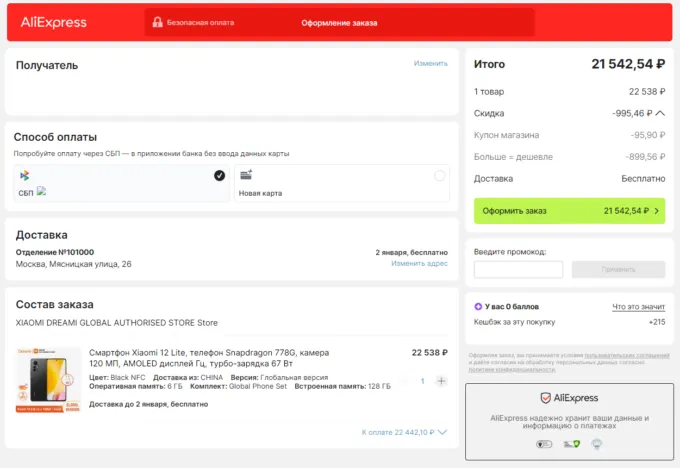
Task: Click the arrow on Оформить заказ button
Action: (x=657, y=211)
